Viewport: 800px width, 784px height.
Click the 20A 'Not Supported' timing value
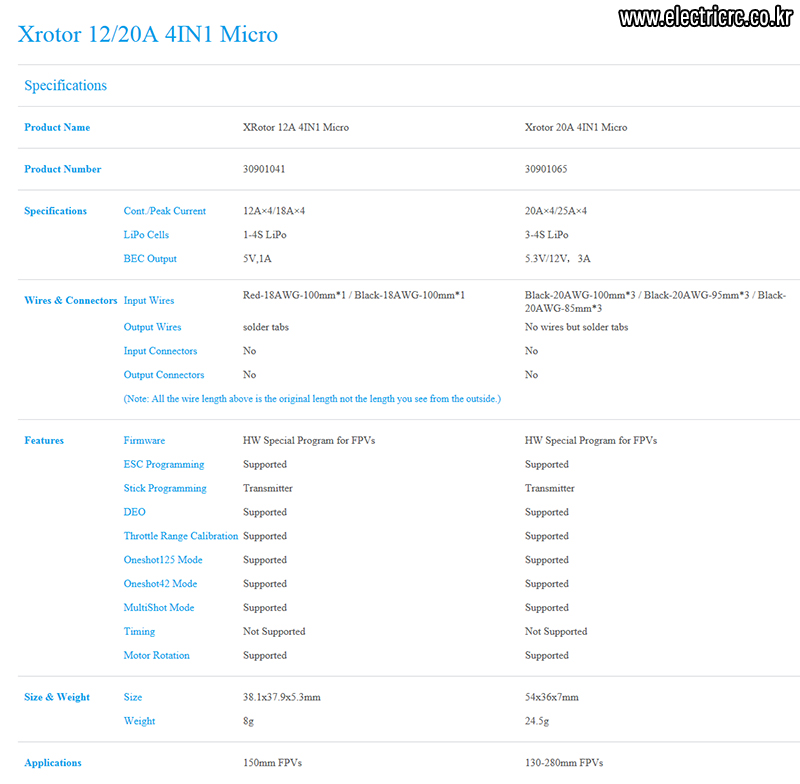click(x=556, y=631)
